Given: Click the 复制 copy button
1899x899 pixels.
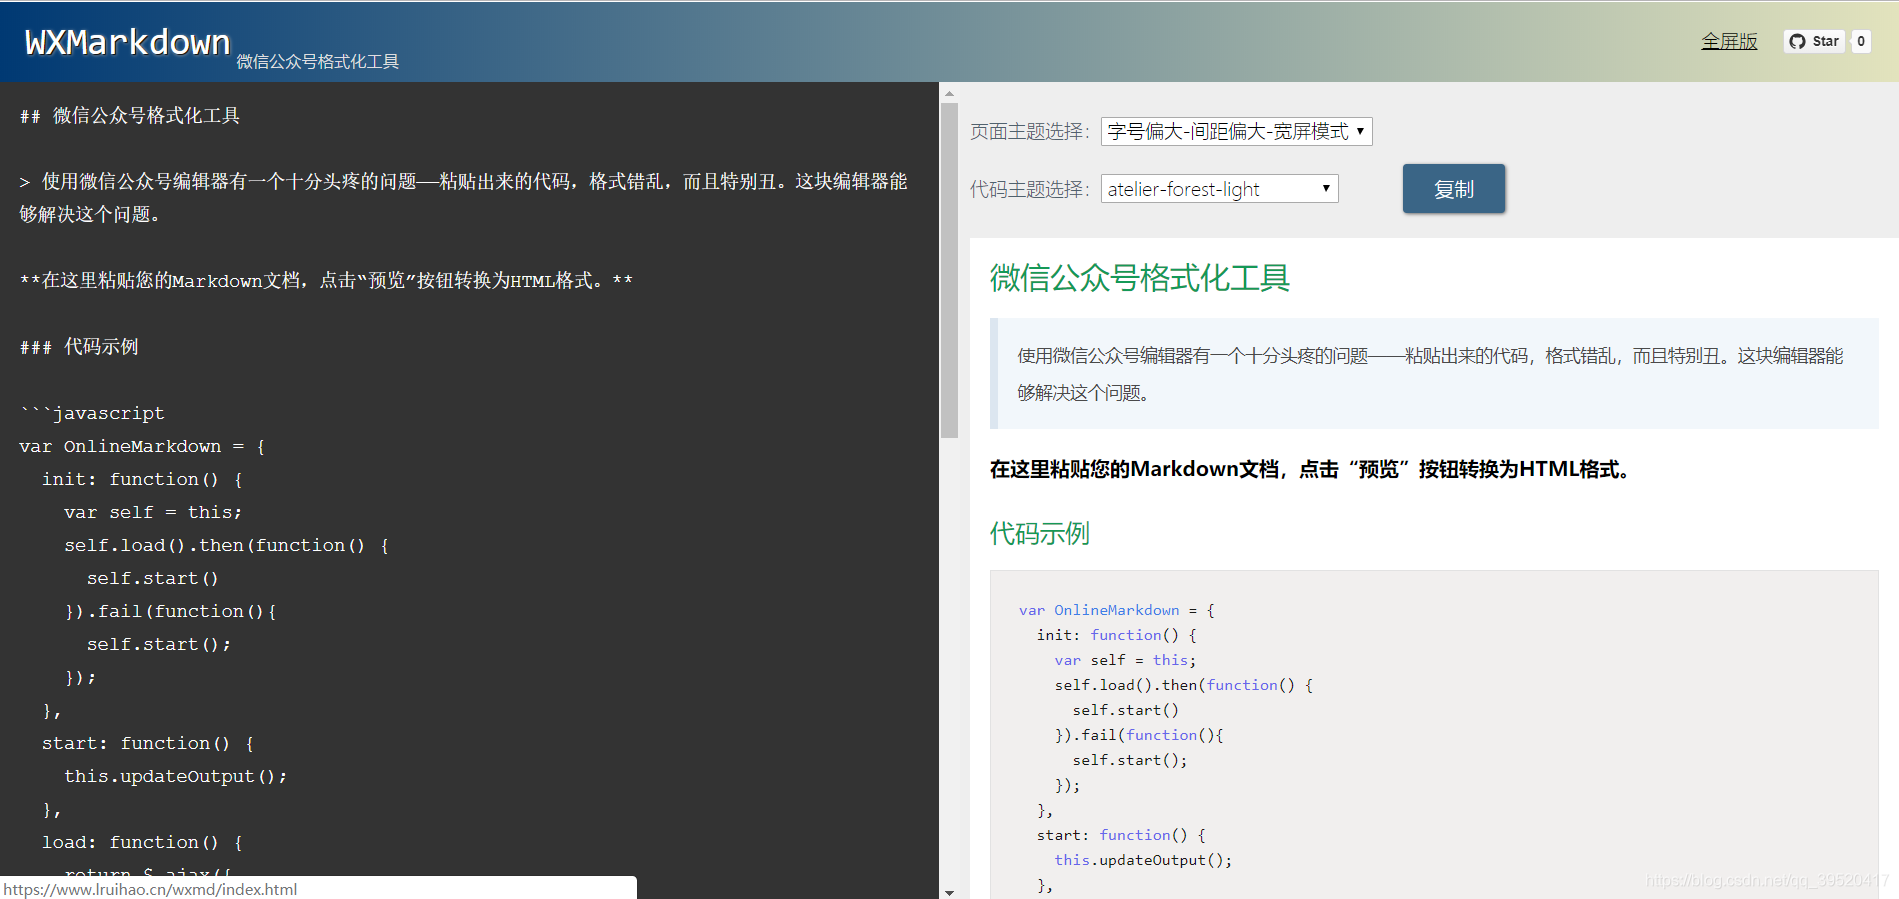Looking at the screenshot, I should pos(1453,189).
